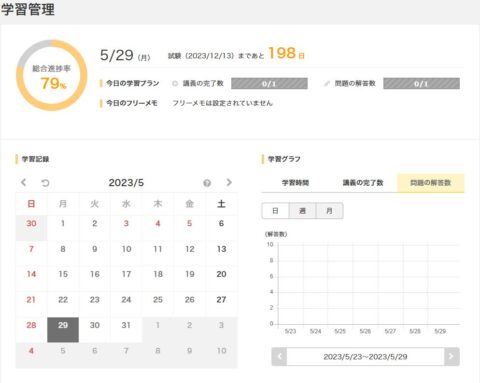Select May 3 holiday in calendar
This screenshot has width=480, height=383.
pos(126,228)
